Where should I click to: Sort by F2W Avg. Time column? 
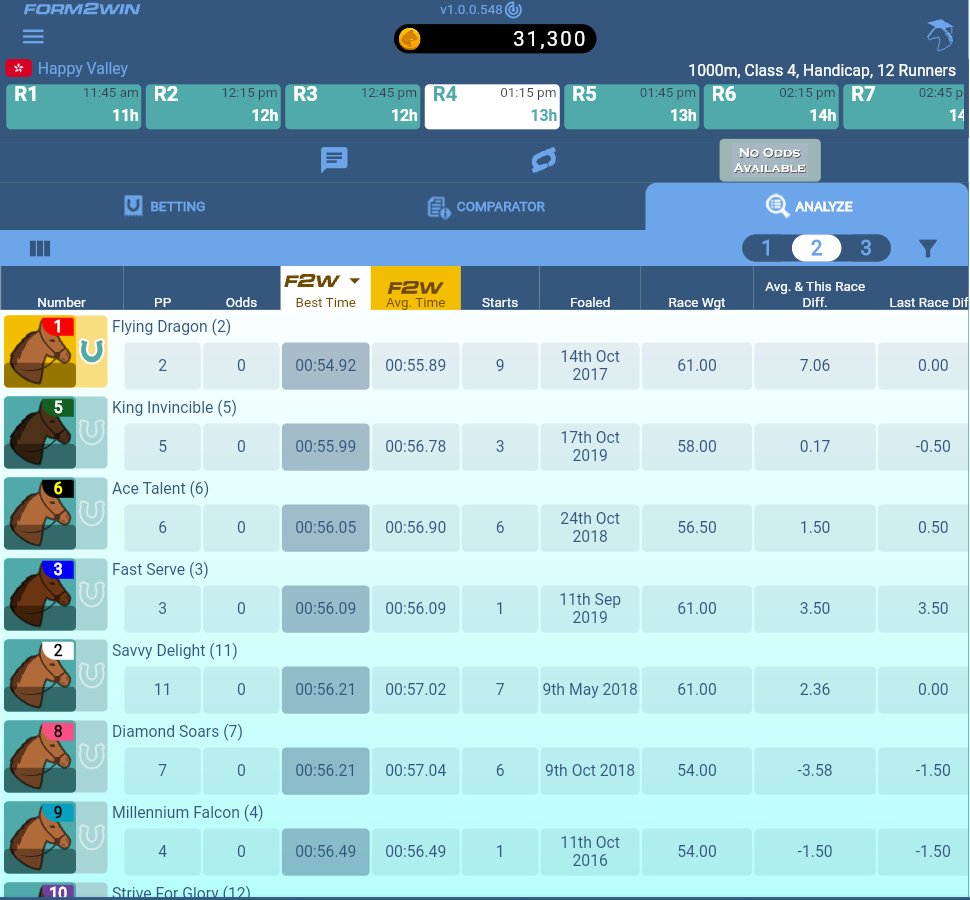point(416,288)
